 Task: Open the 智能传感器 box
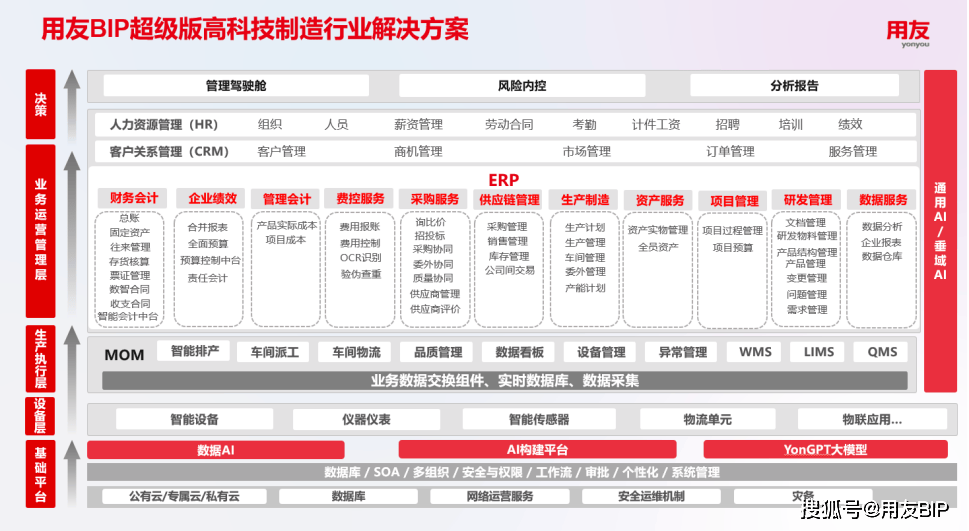(x=539, y=420)
